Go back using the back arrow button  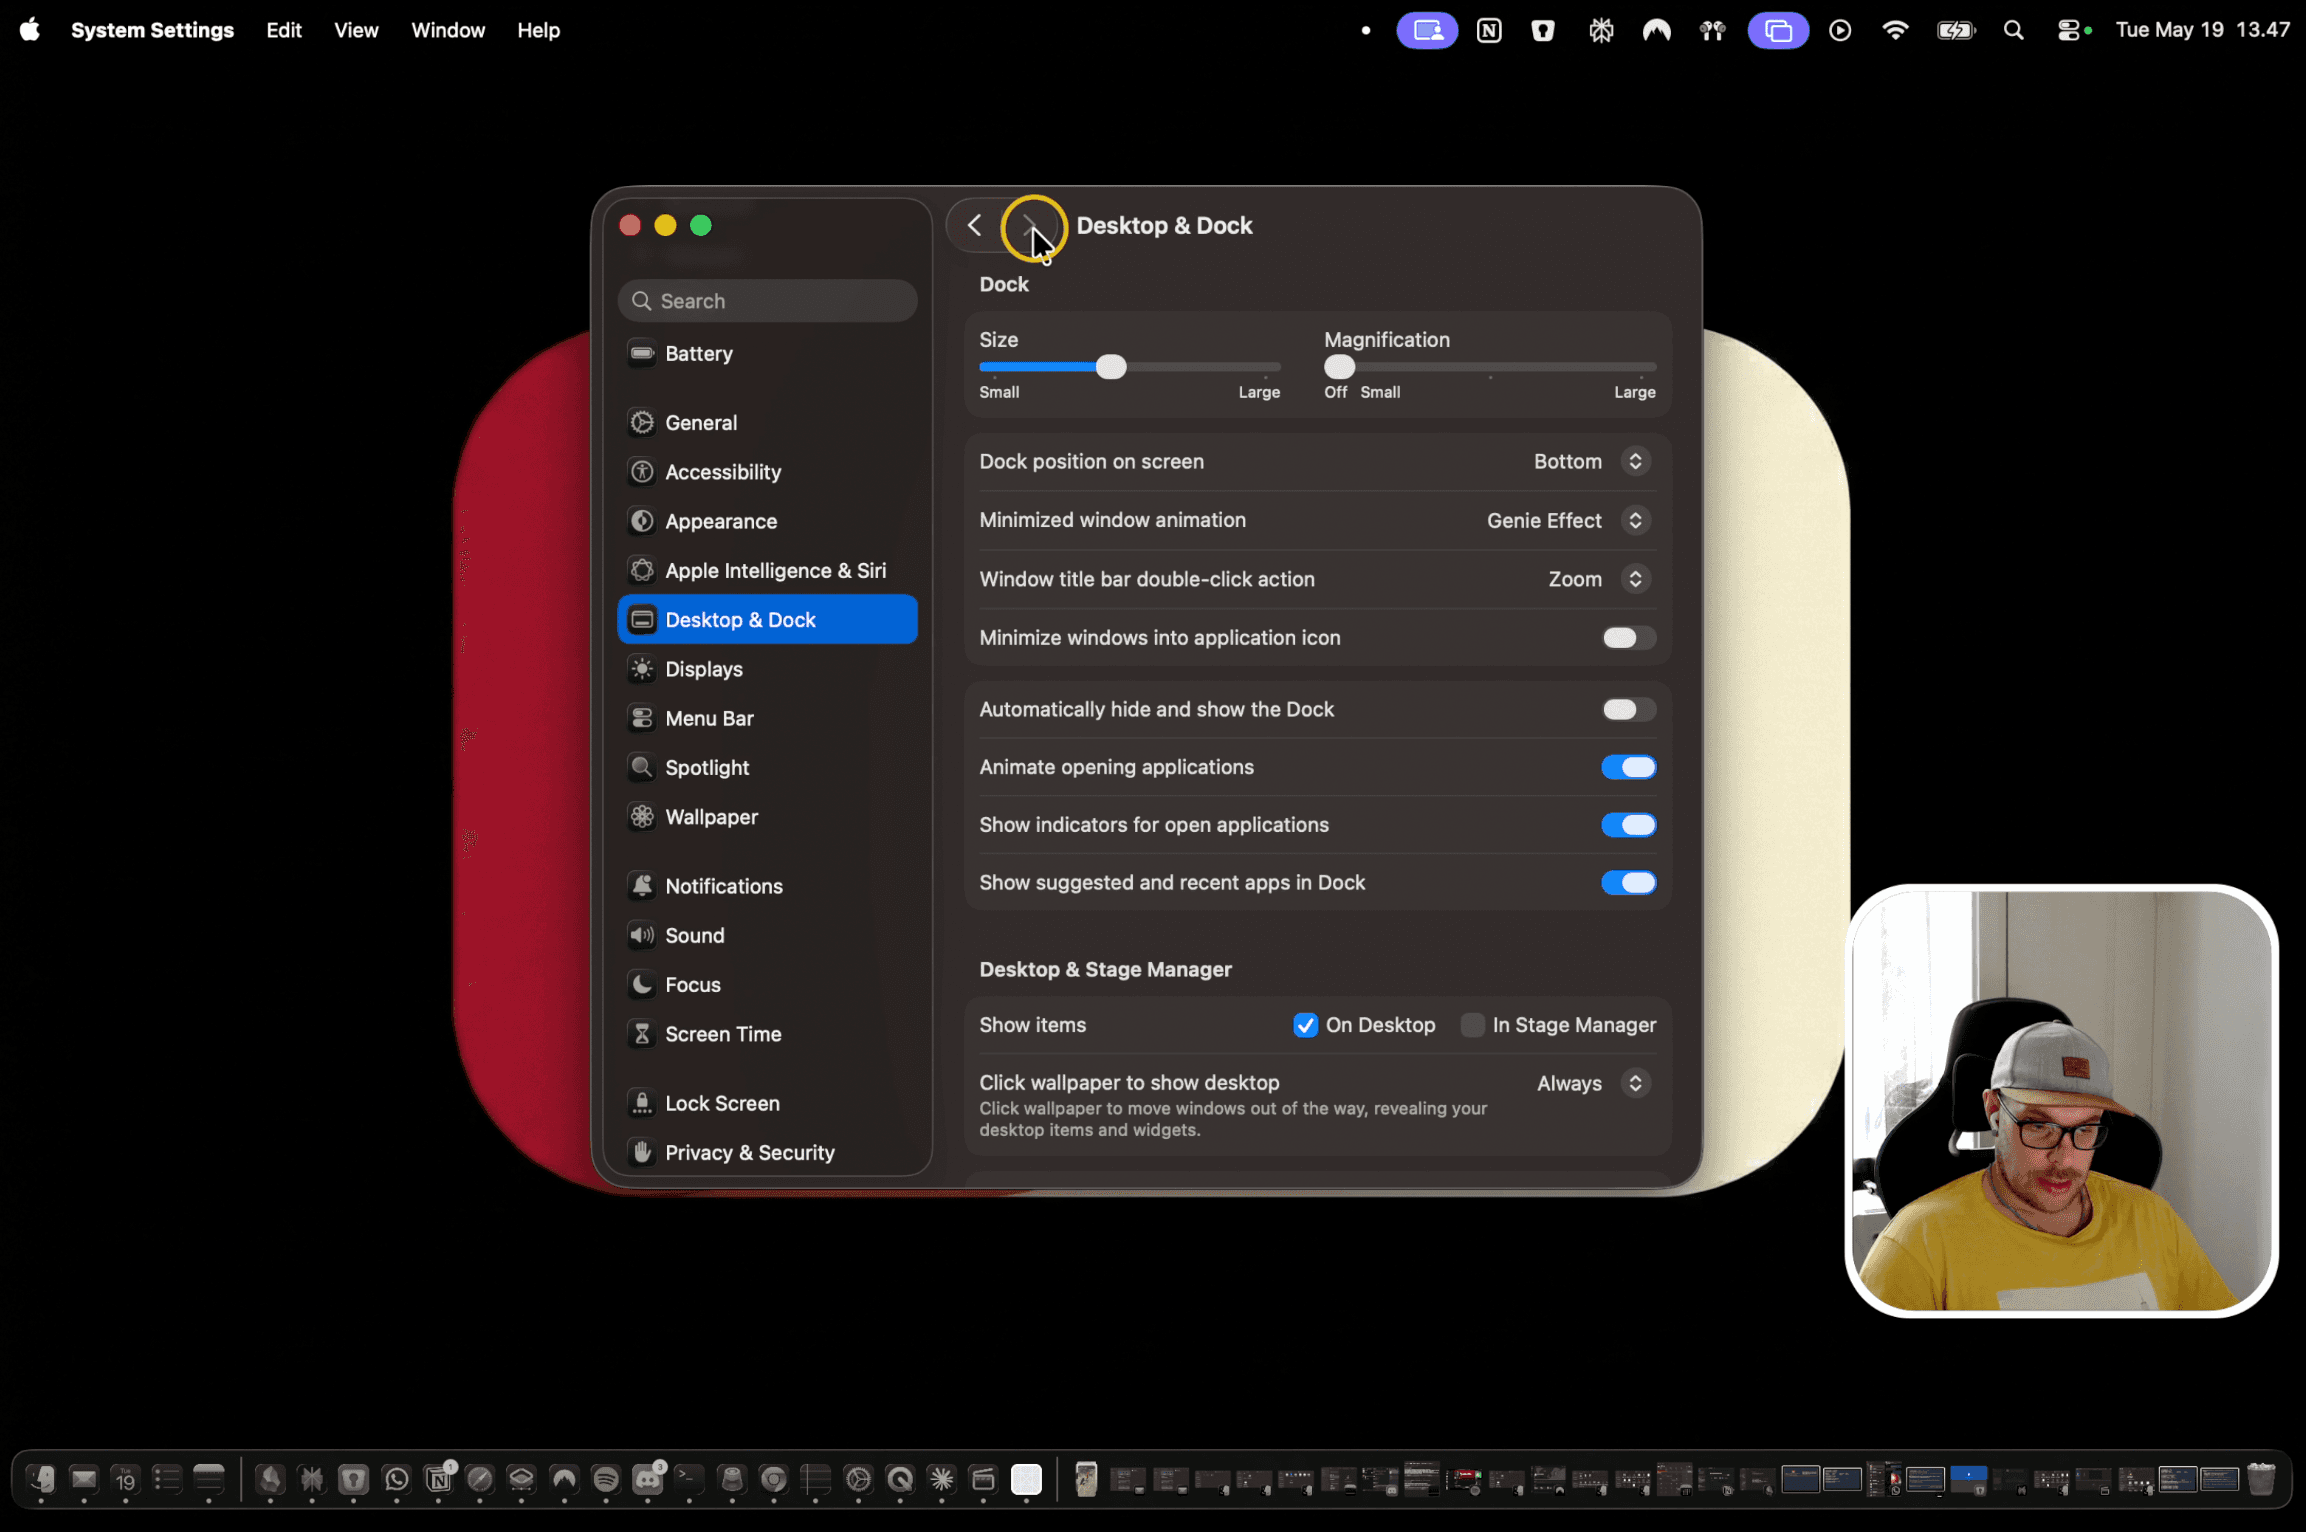(x=975, y=226)
